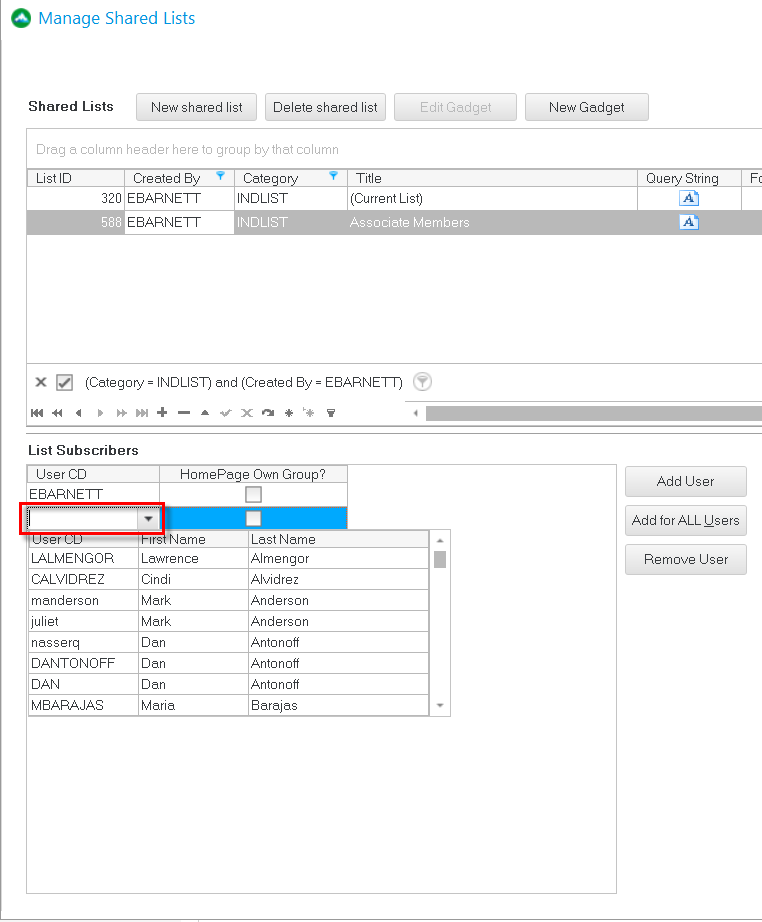Click HomePage Own Group? column header
The image size is (762, 922).
[x=253, y=474]
